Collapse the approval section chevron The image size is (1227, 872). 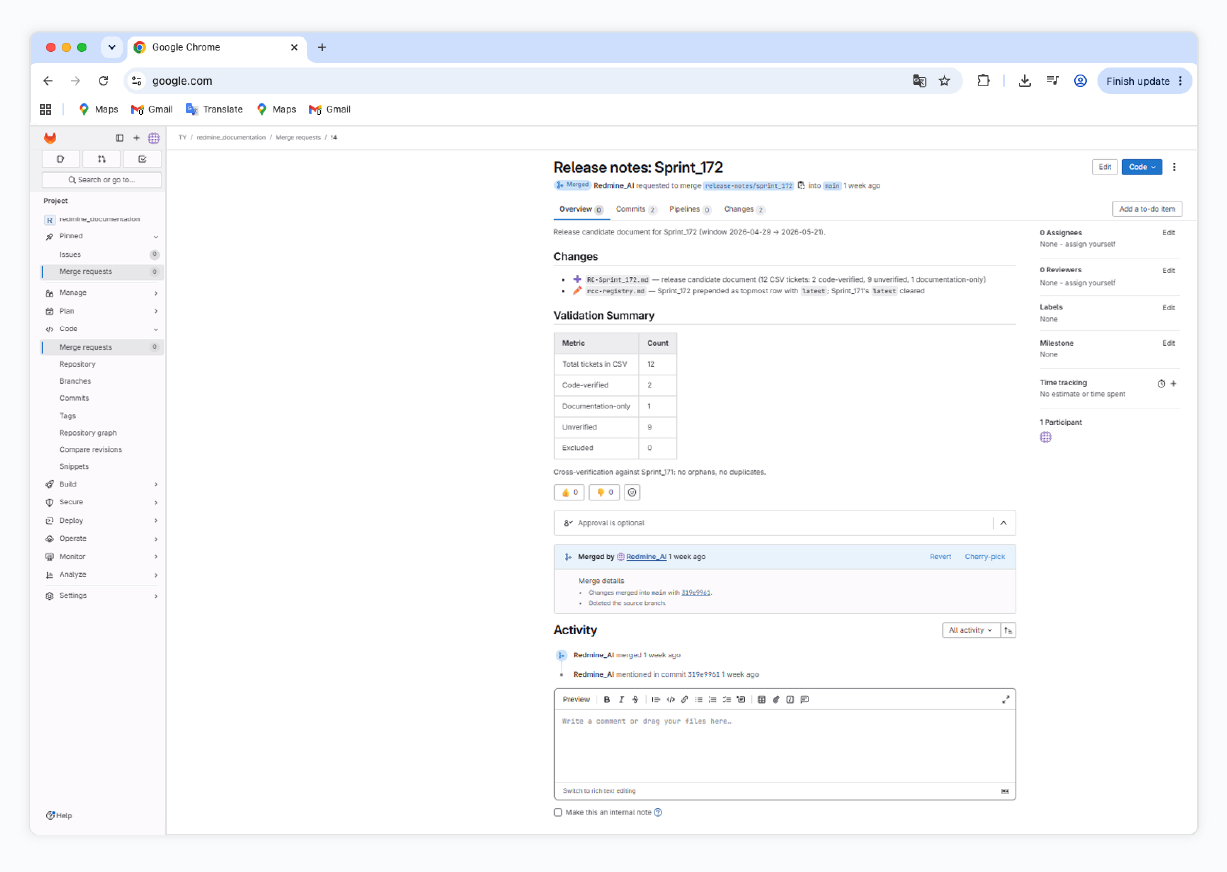tap(1003, 522)
